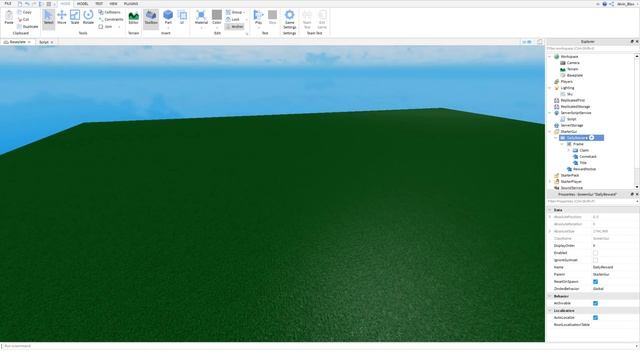Click the Team Test icon

coord(307,19)
